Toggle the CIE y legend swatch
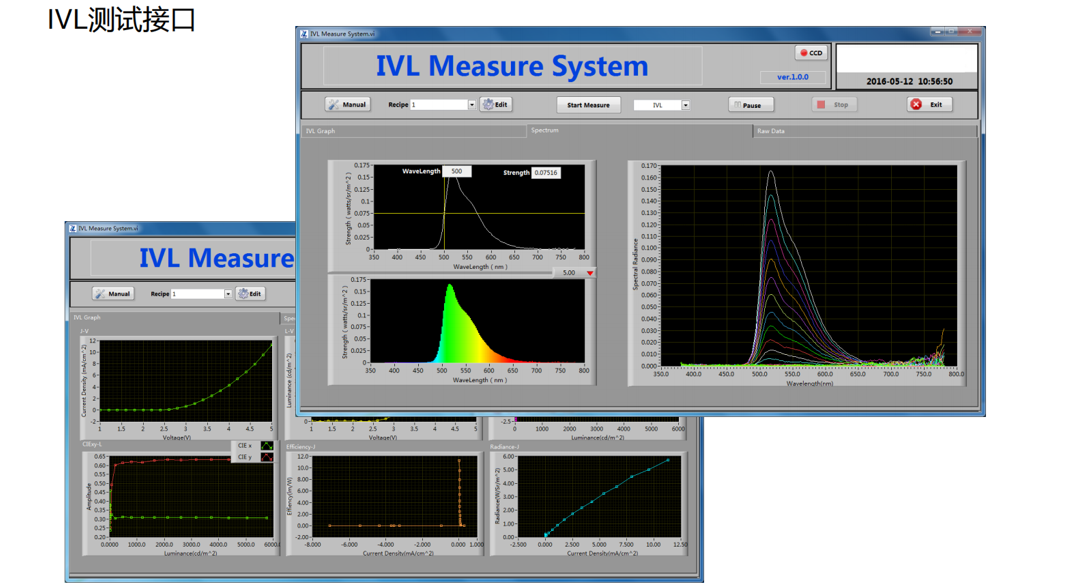 (x=267, y=457)
